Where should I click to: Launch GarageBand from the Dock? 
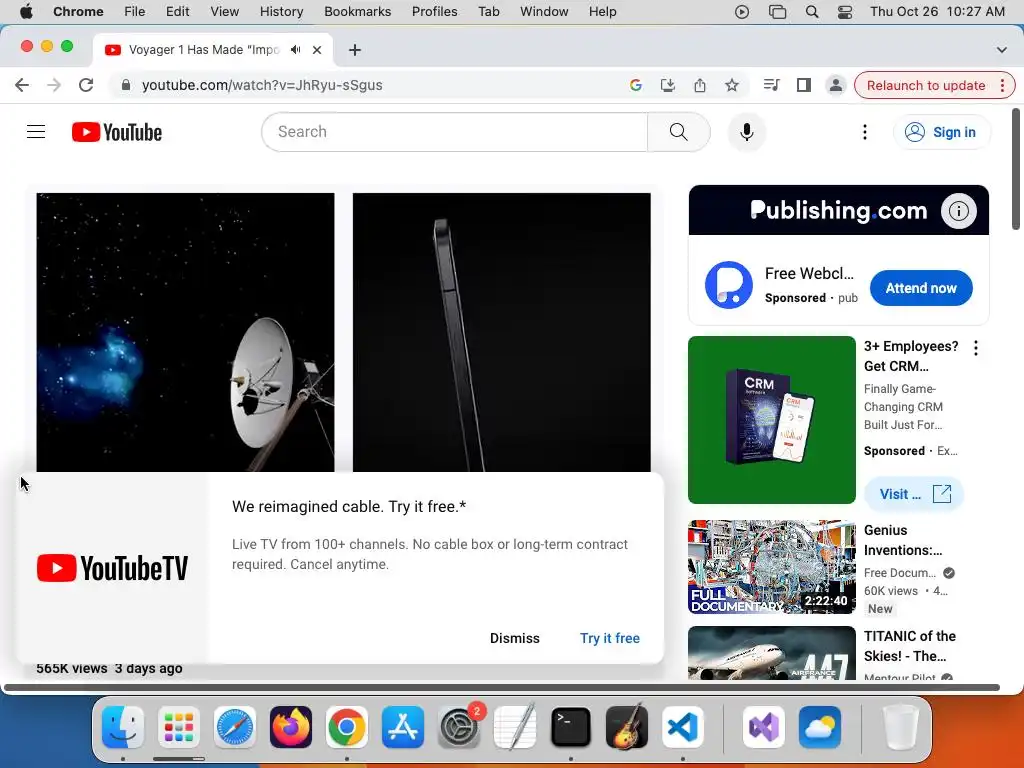click(627, 727)
